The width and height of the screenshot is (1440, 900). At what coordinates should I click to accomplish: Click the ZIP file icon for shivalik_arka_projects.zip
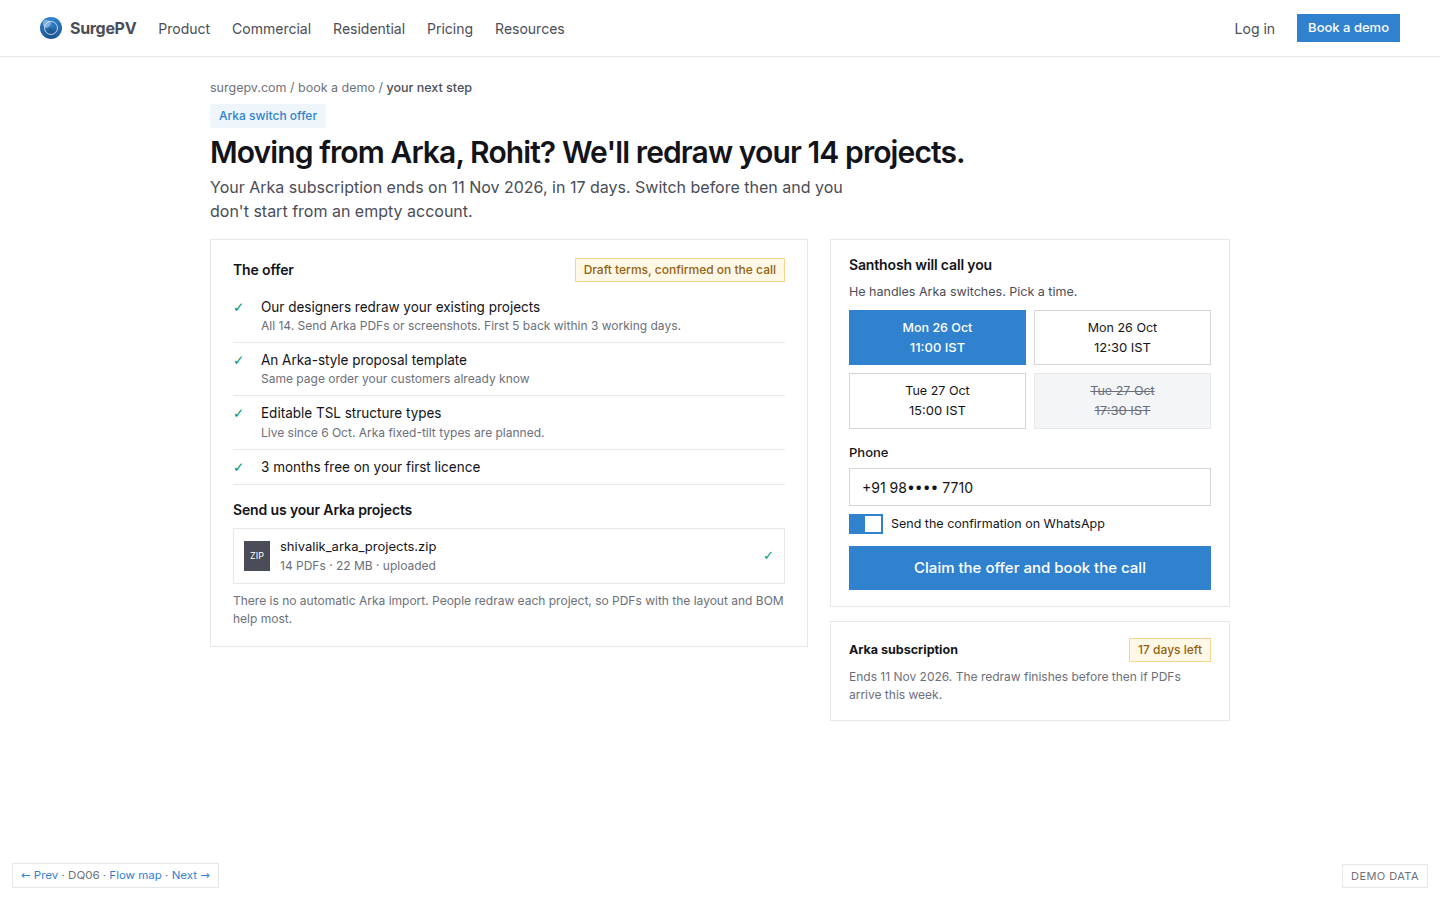pos(257,556)
